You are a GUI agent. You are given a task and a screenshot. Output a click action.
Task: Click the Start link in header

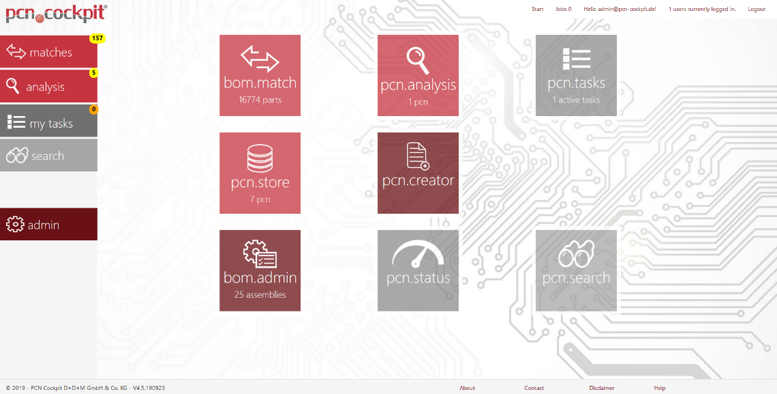[537, 9]
